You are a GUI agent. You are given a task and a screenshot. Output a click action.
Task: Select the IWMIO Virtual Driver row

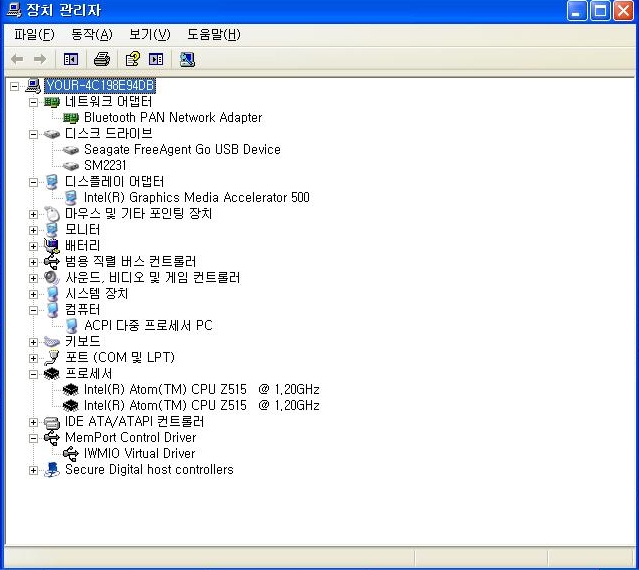click(x=139, y=453)
